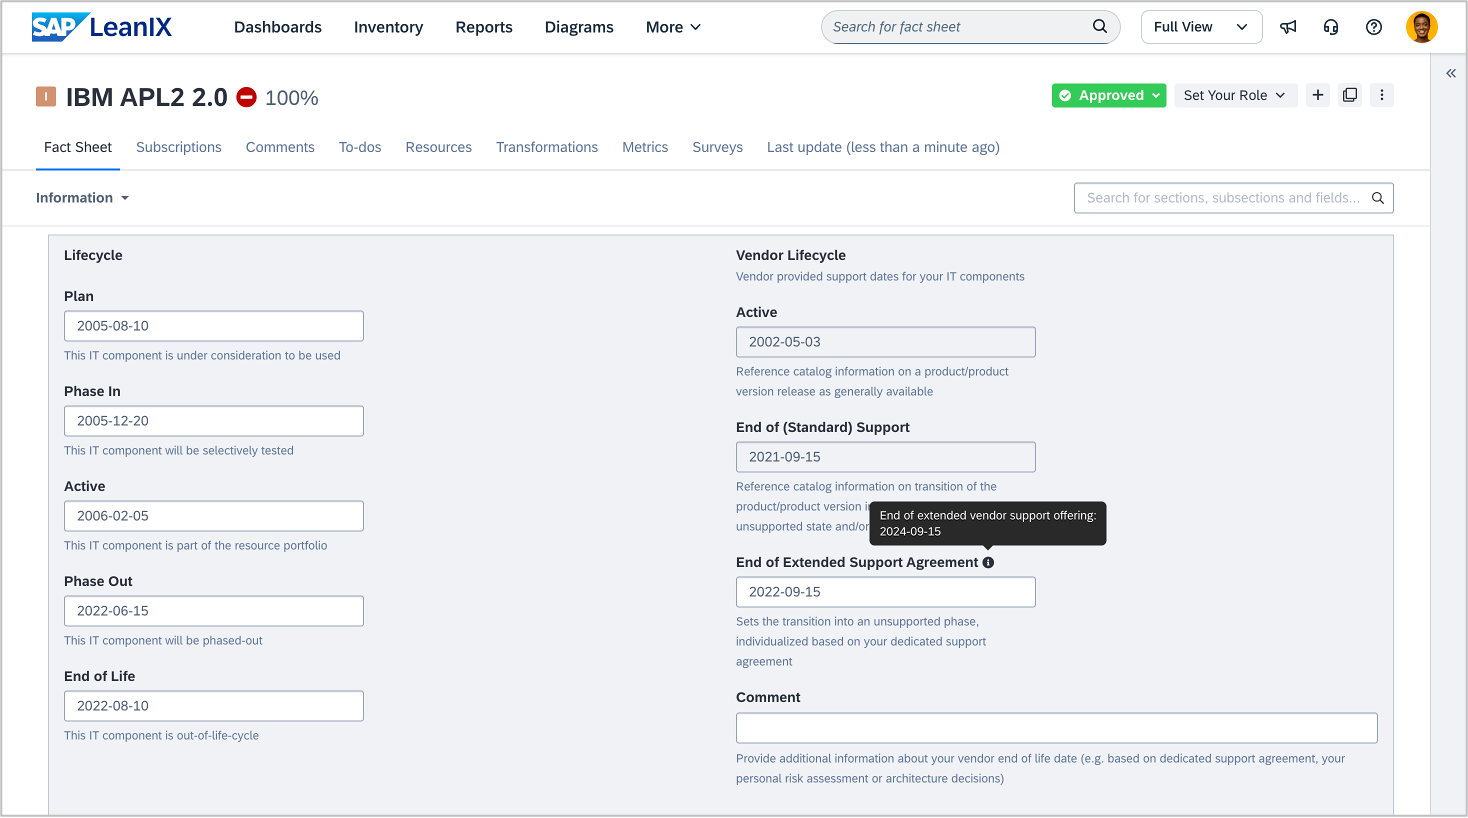Viewport: 1468px width, 818px height.
Task: Select the Fact Sheet tab
Action: click(78, 147)
